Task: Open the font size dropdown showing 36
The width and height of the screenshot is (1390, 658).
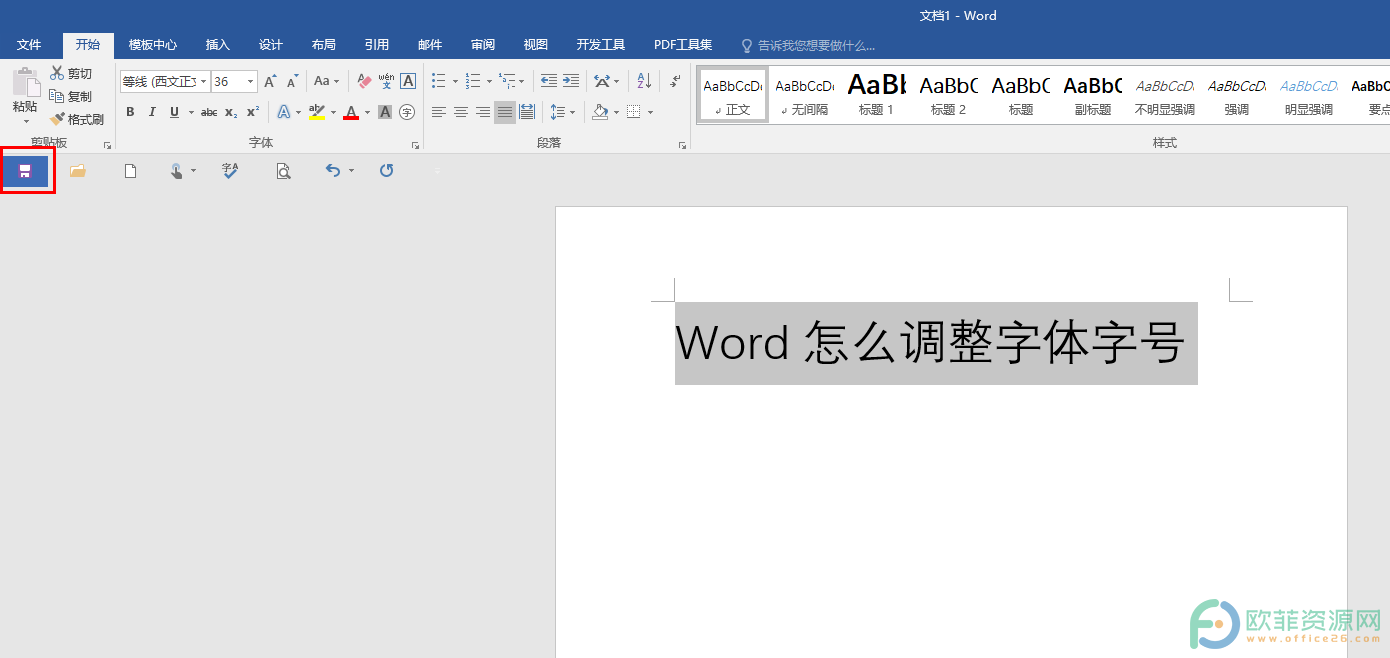Action: (251, 82)
